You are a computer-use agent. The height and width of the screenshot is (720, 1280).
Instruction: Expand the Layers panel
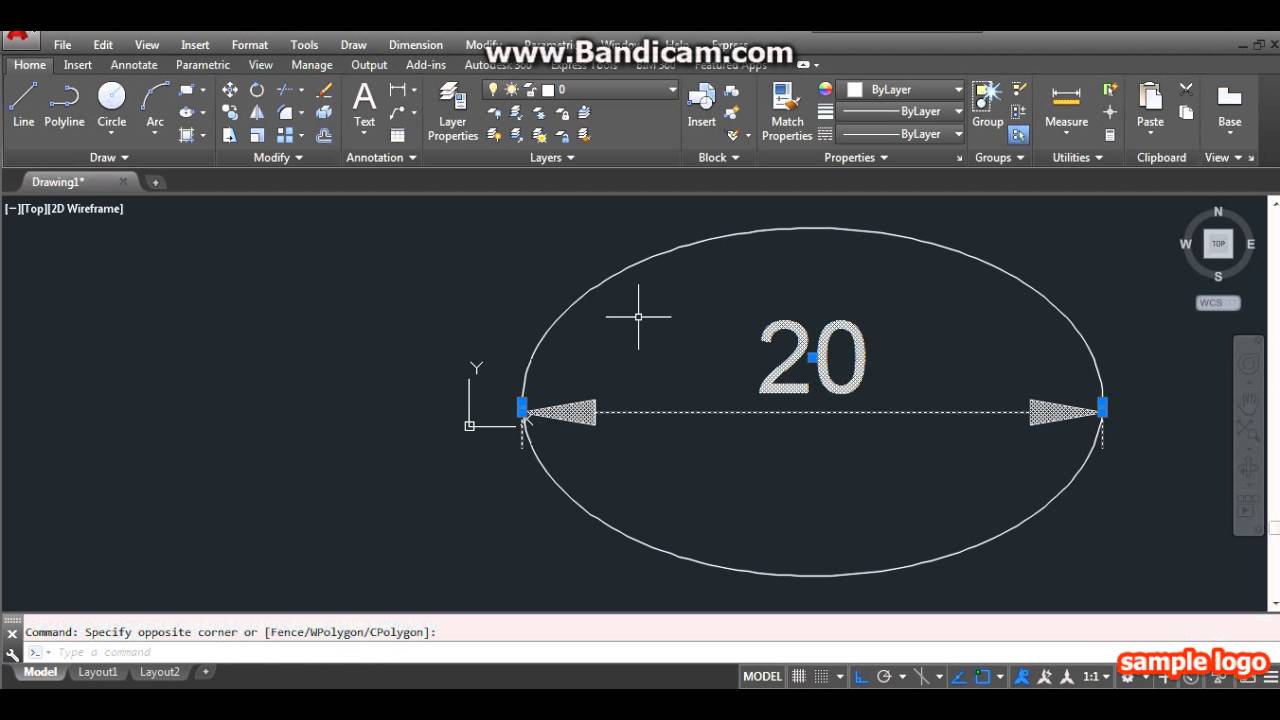[552, 157]
